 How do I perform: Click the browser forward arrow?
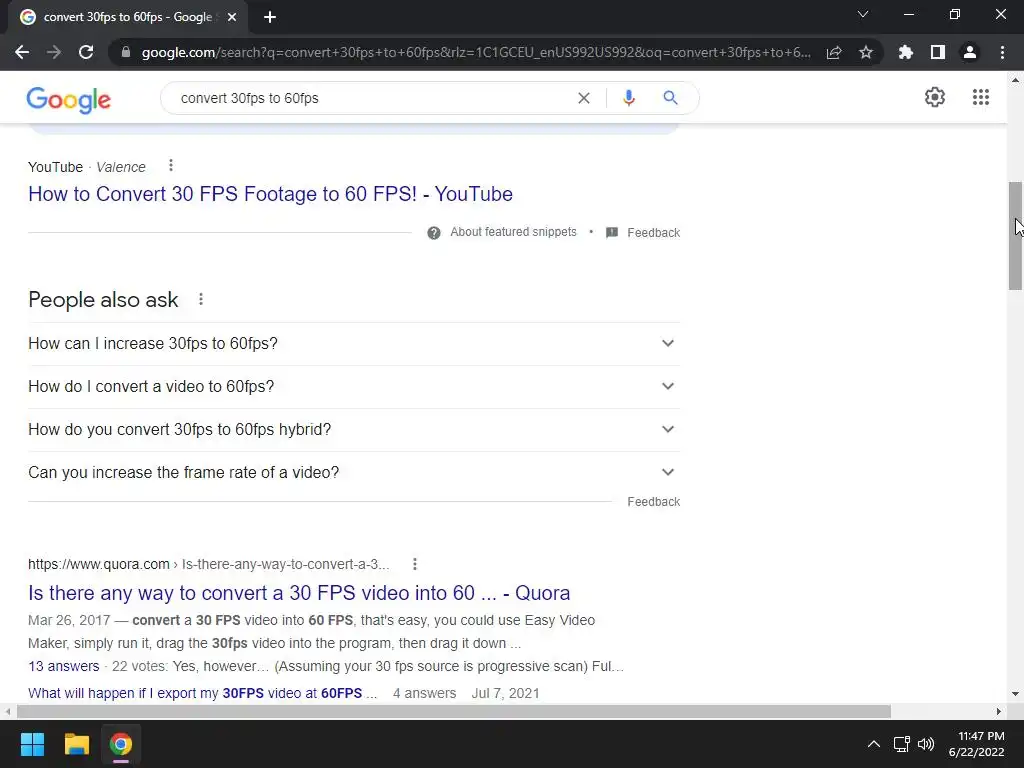pyautogui.click(x=54, y=52)
